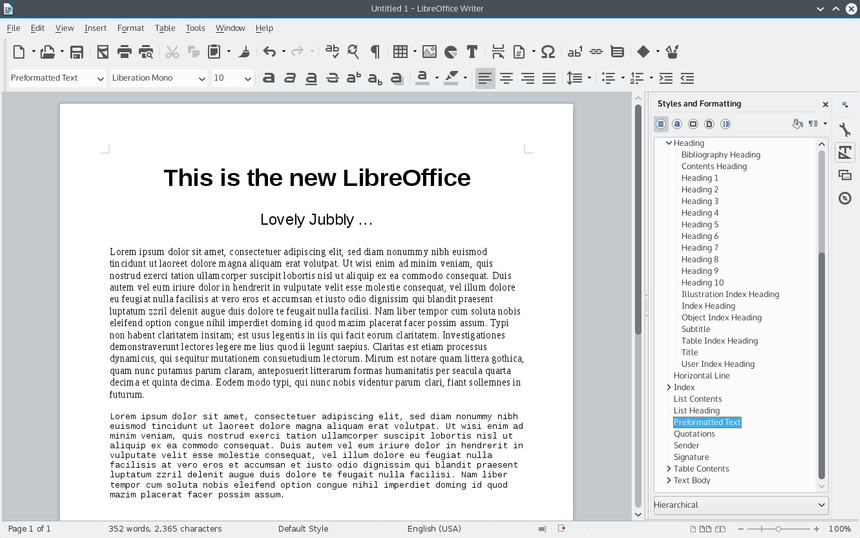The height and width of the screenshot is (538, 860).
Task: Close the Styles and Formatting panel
Action: coord(825,104)
